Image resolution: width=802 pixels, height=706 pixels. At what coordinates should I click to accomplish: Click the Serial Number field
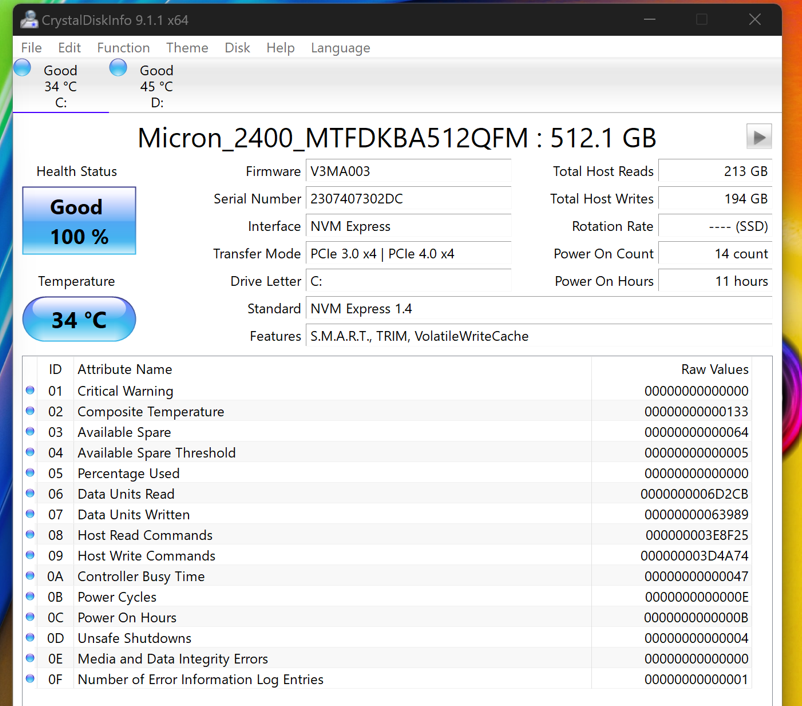coord(408,198)
